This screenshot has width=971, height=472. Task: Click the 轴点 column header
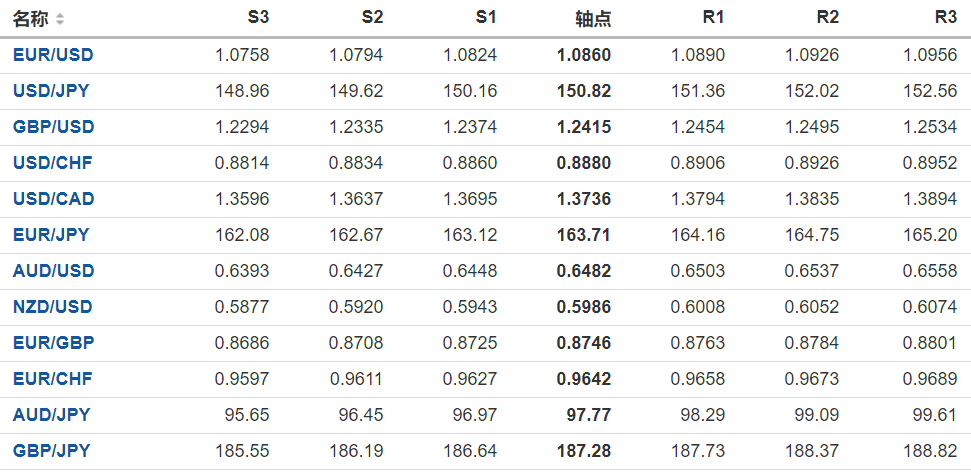(593, 18)
